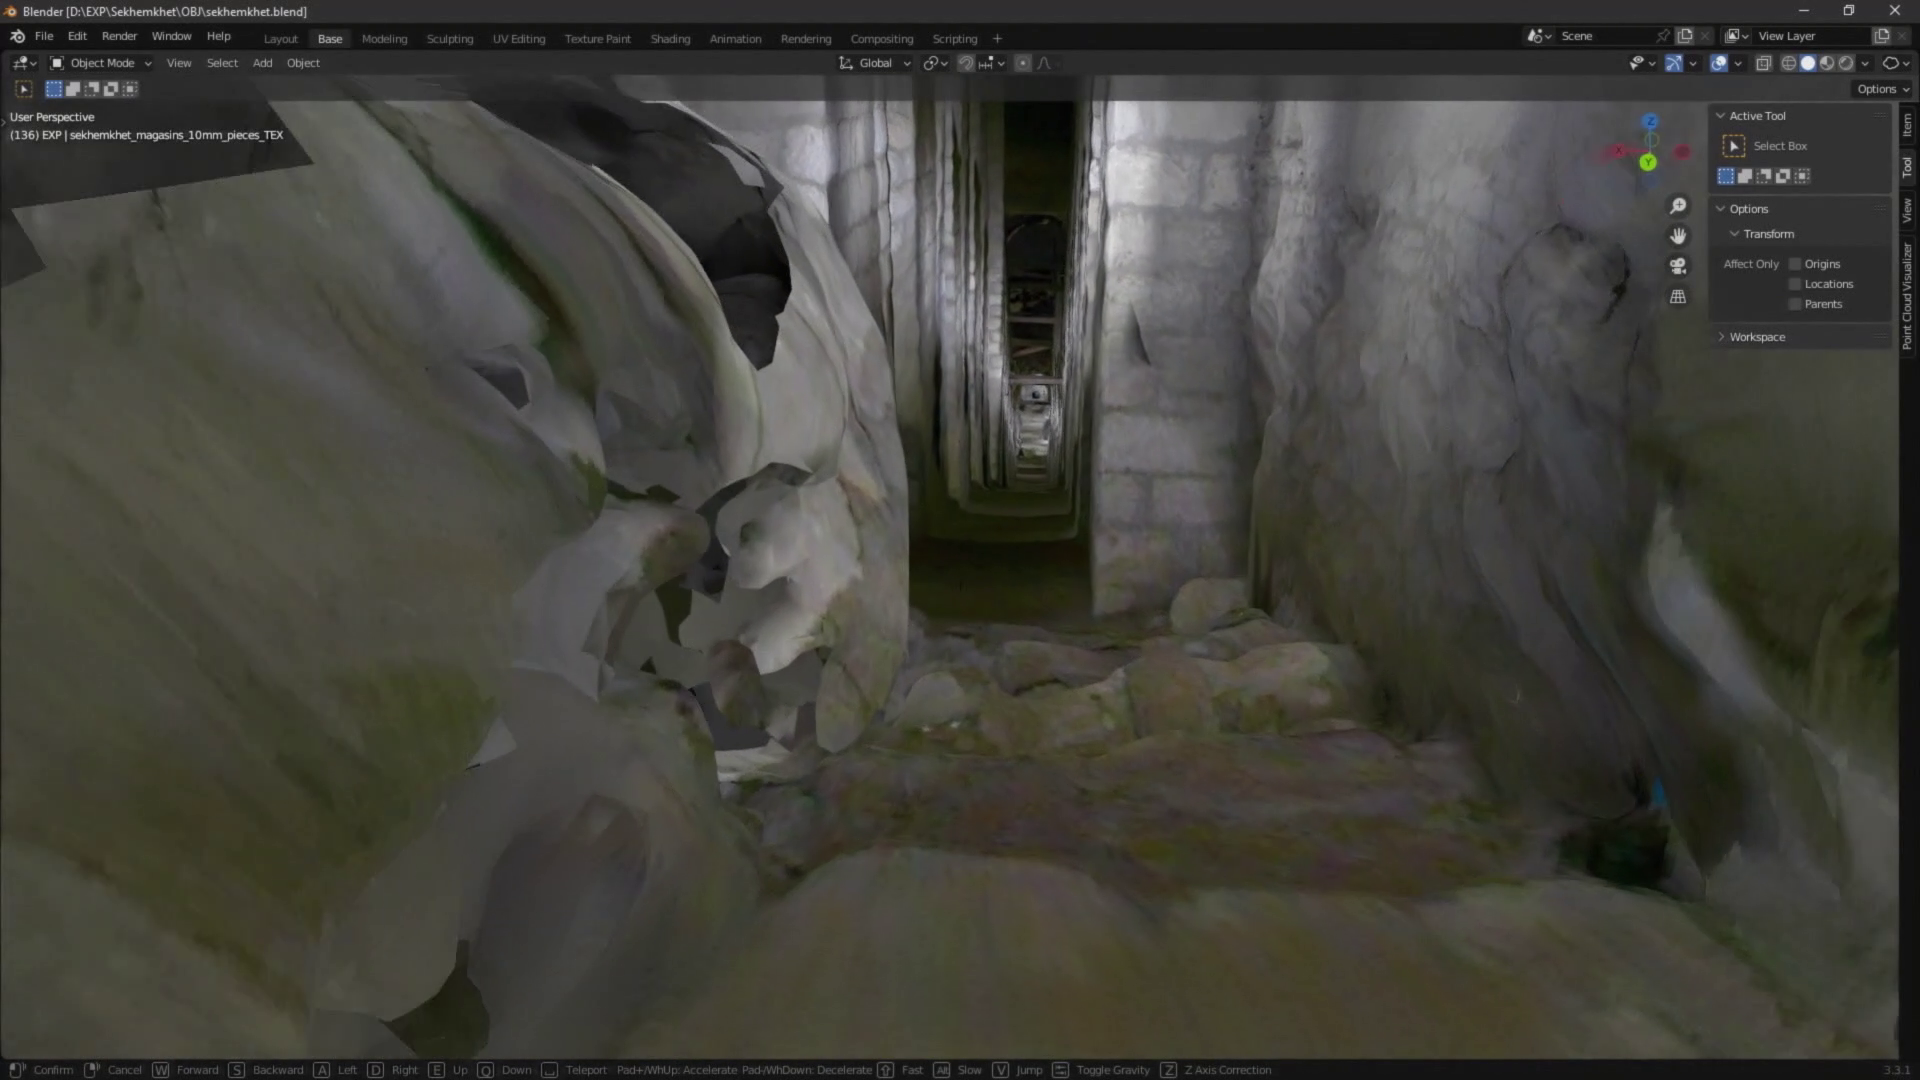Enable Affect Only Origins checkbox
The height and width of the screenshot is (1080, 1920).
click(1795, 264)
